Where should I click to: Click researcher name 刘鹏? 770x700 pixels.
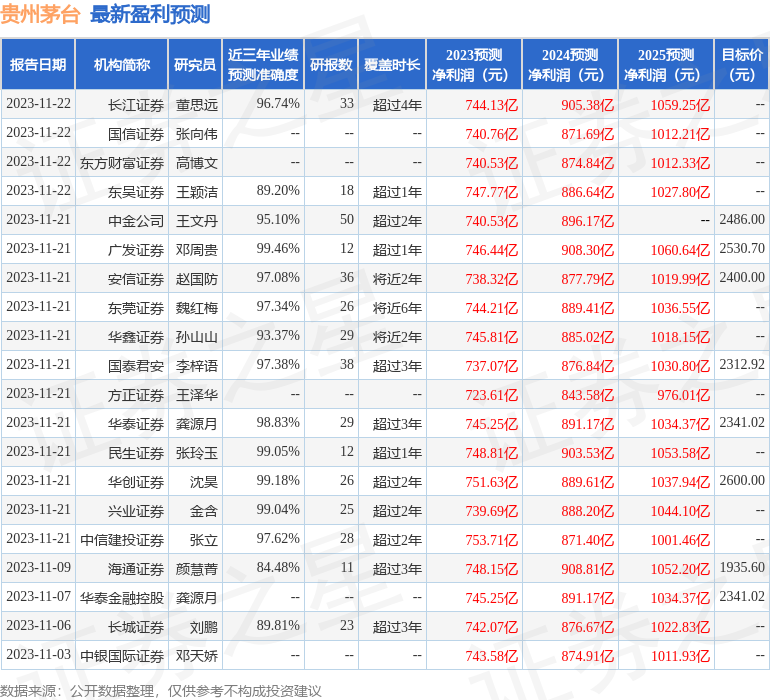point(204,626)
